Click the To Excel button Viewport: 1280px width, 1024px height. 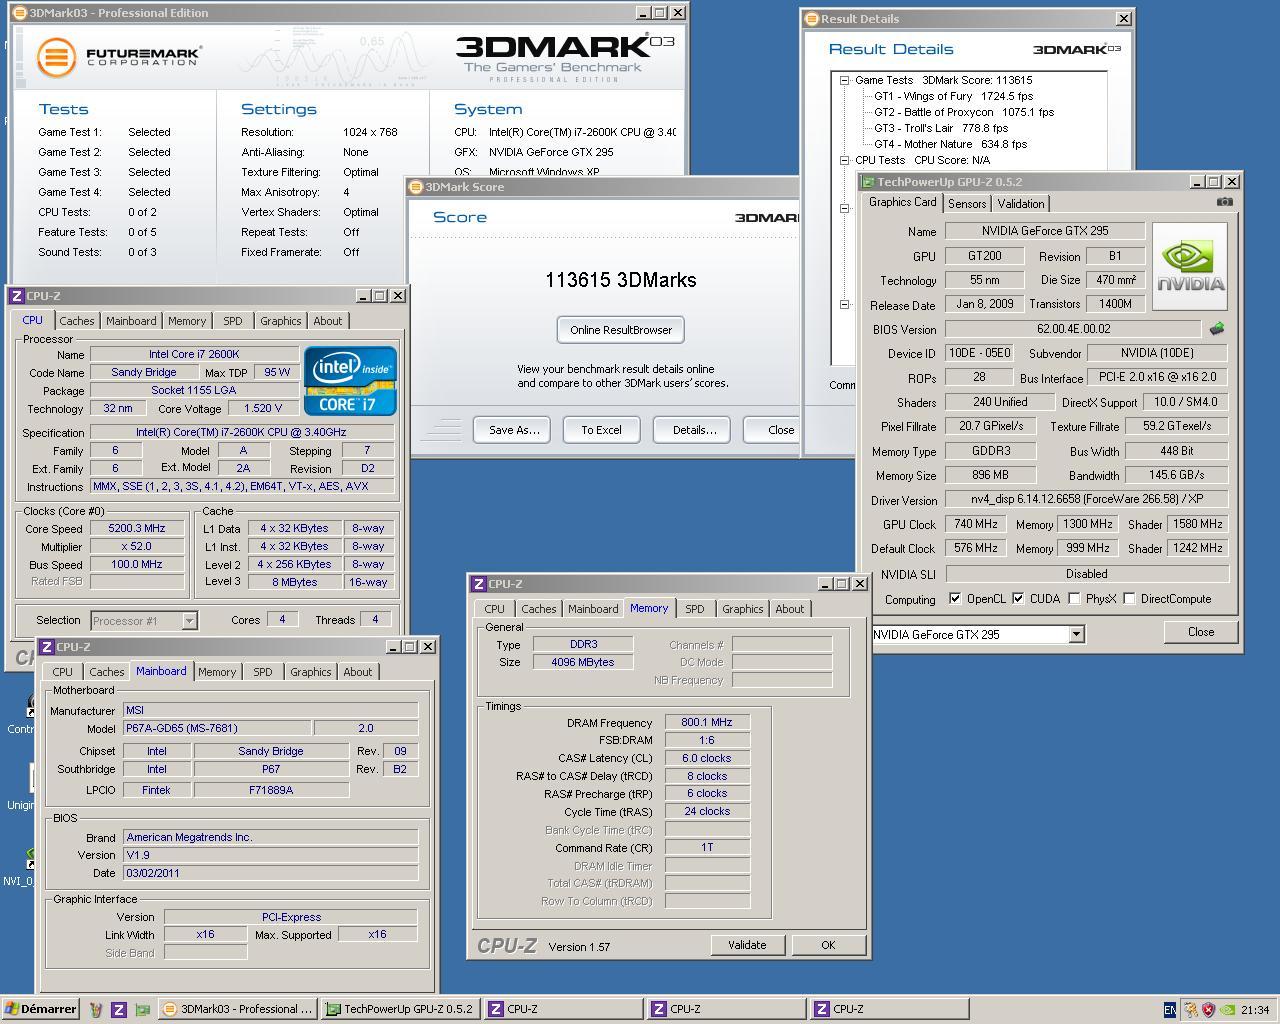[602, 430]
